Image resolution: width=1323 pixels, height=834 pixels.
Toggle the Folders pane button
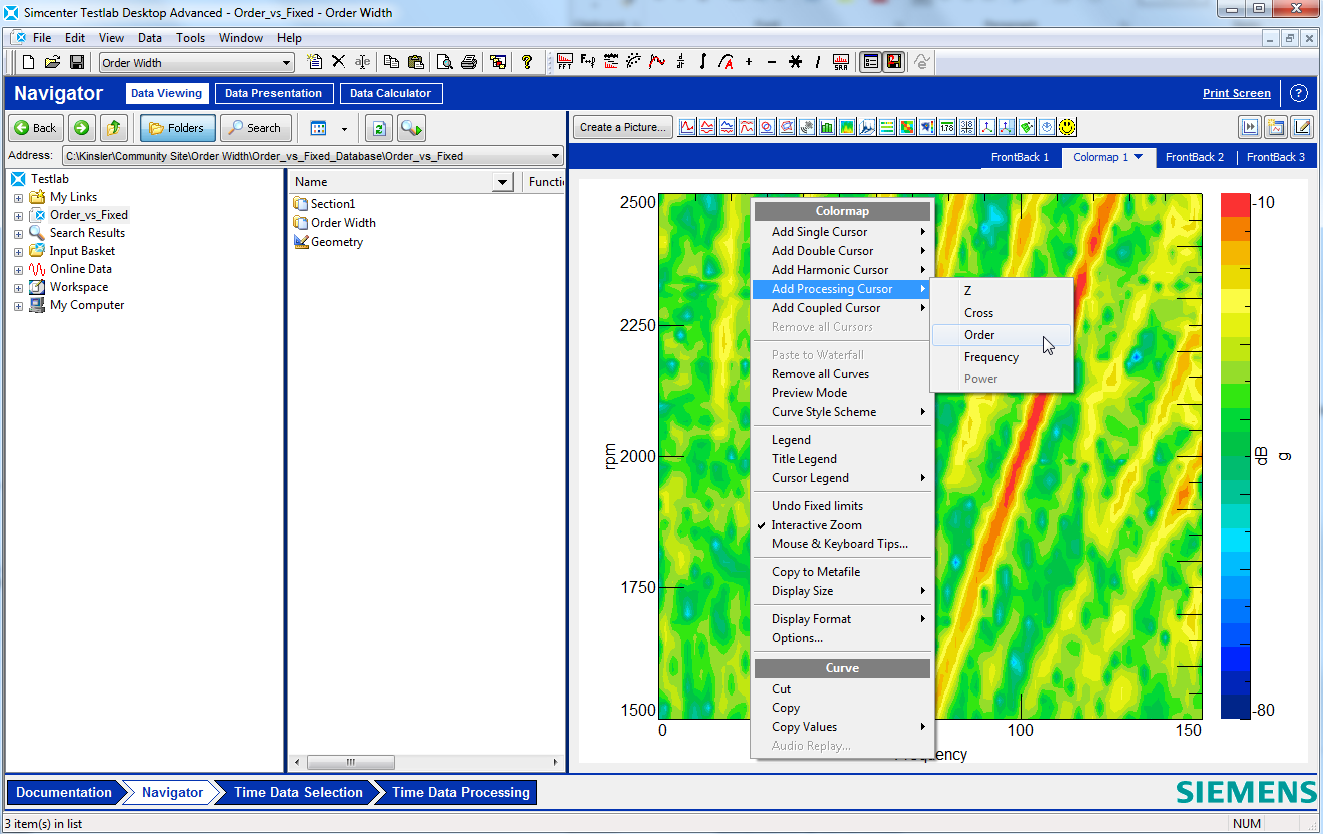178,128
